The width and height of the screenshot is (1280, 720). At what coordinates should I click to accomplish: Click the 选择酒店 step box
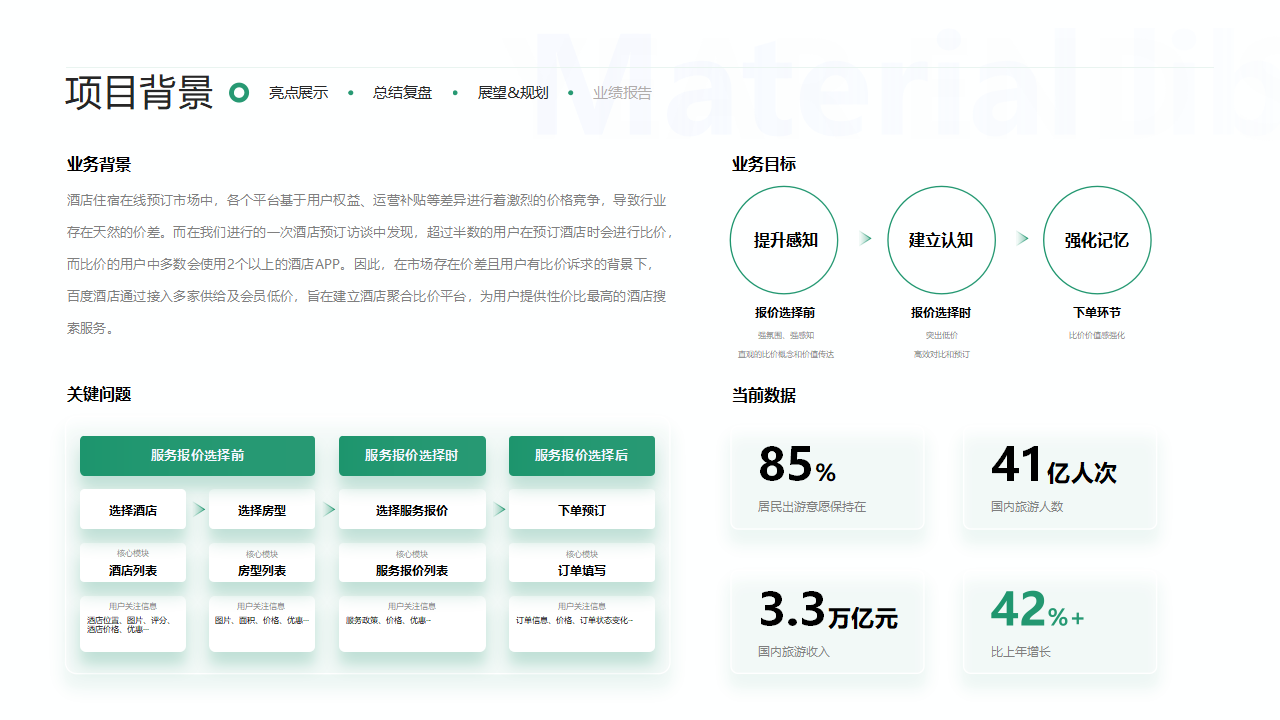[133, 510]
